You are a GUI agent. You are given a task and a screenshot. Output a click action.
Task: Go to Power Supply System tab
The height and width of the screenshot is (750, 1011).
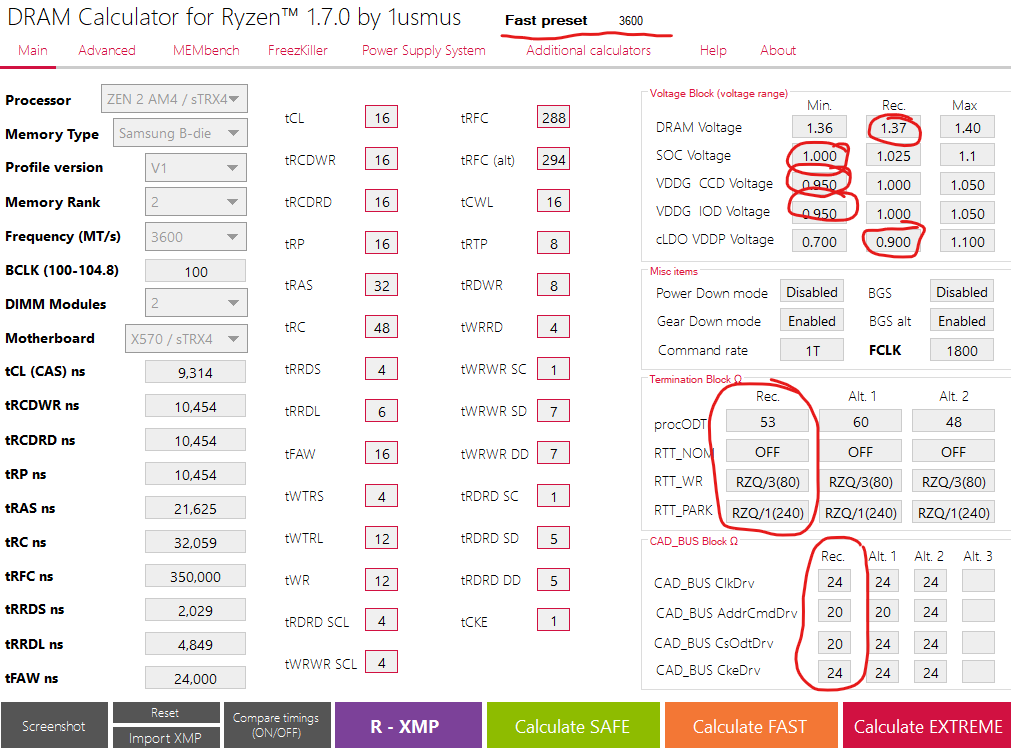[x=424, y=50]
